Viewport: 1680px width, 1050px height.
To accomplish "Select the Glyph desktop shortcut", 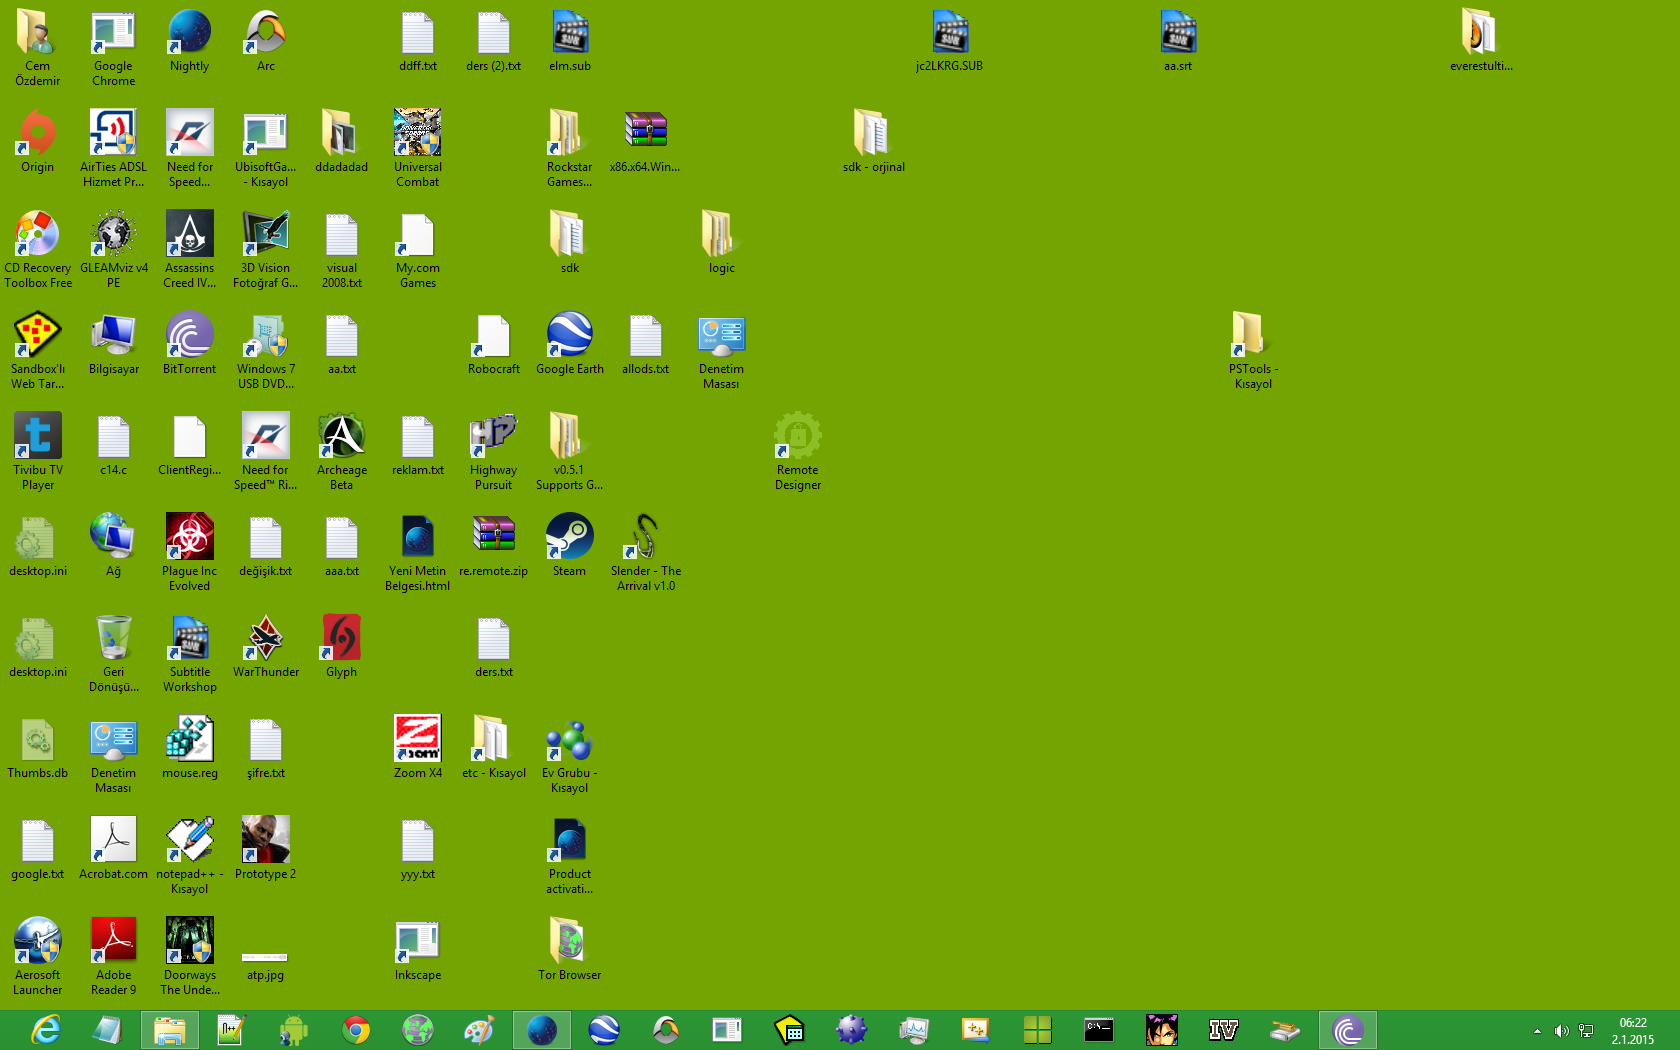I will click(x=342, y=647).
